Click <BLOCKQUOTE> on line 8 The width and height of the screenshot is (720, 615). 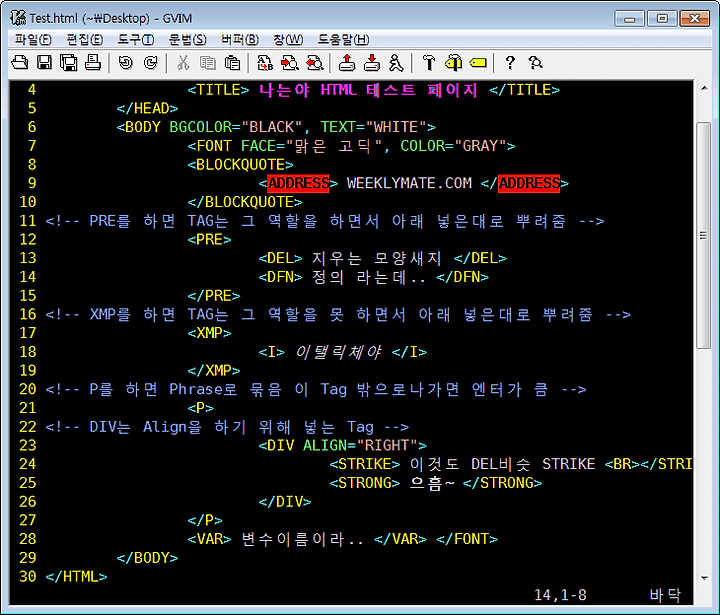pyautogui.click(x=240, y=164)
